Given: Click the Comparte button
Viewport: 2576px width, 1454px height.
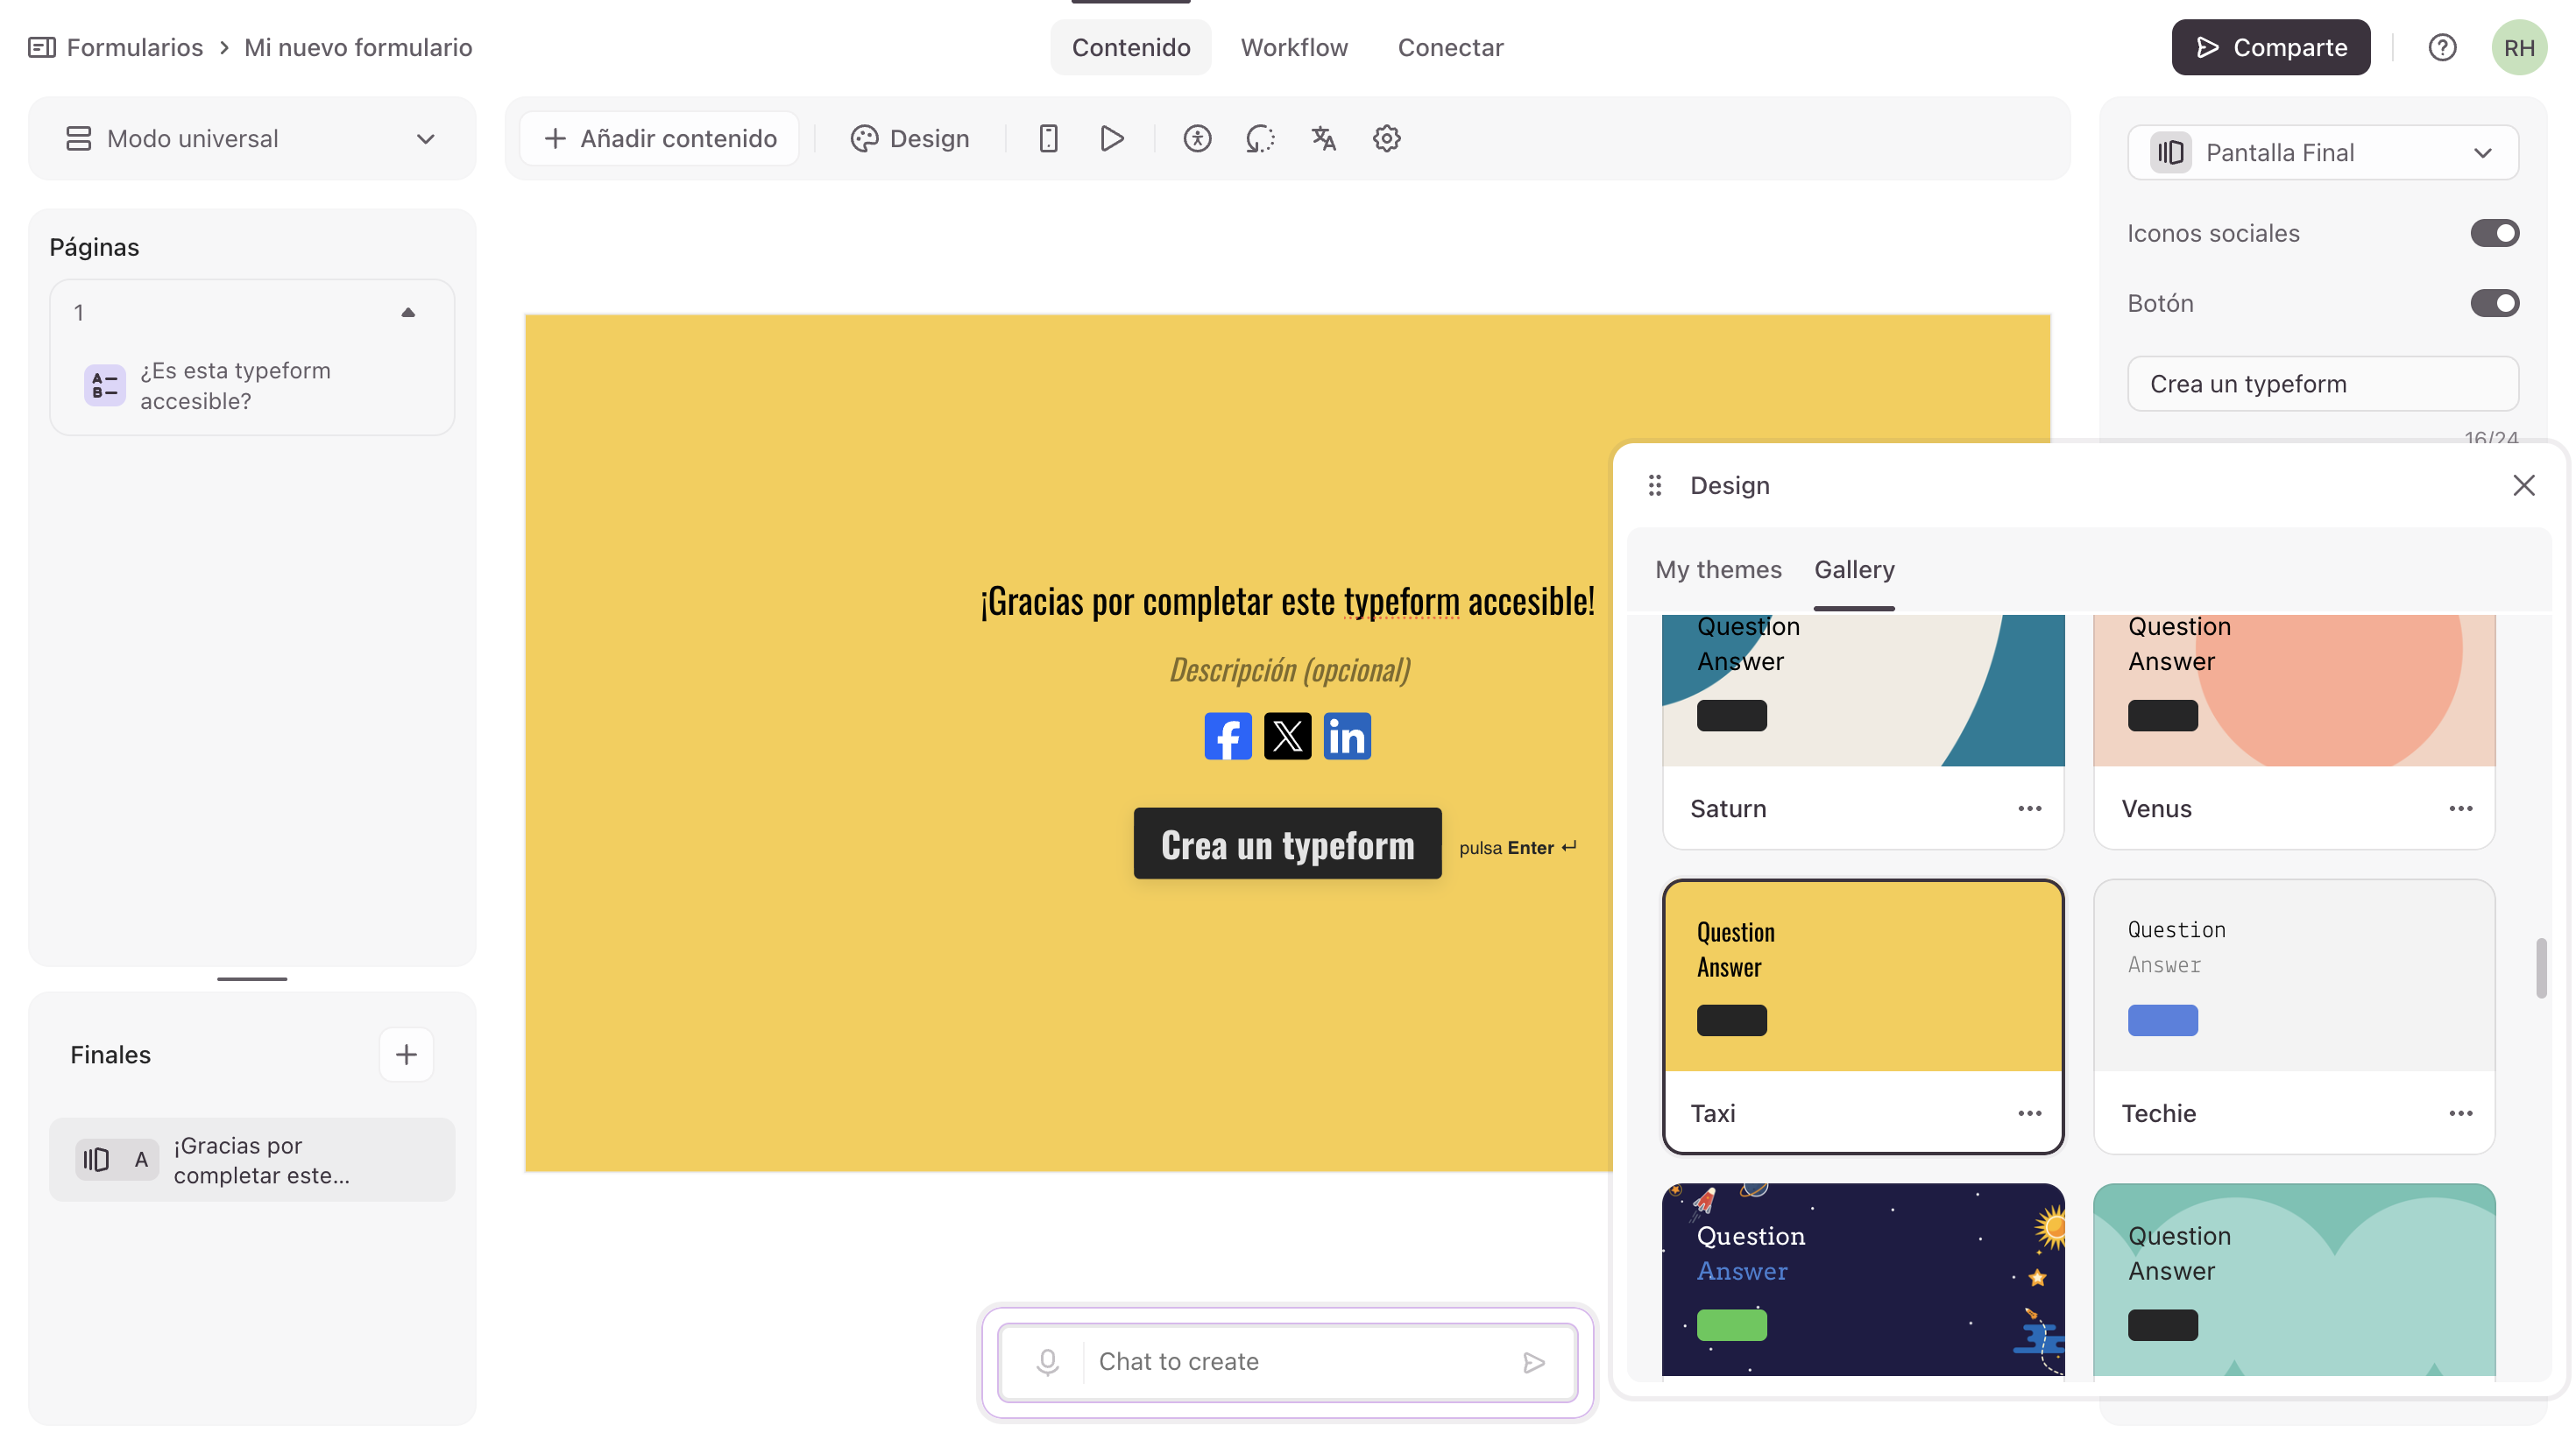Looking at the screenshot, I should 2270,47.
